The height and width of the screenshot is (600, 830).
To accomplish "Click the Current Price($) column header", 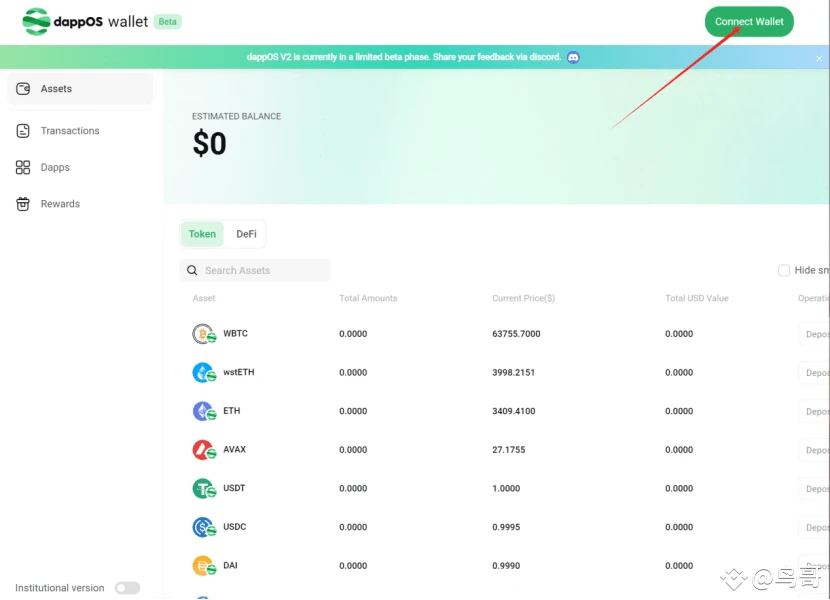I will pos(524,298).
